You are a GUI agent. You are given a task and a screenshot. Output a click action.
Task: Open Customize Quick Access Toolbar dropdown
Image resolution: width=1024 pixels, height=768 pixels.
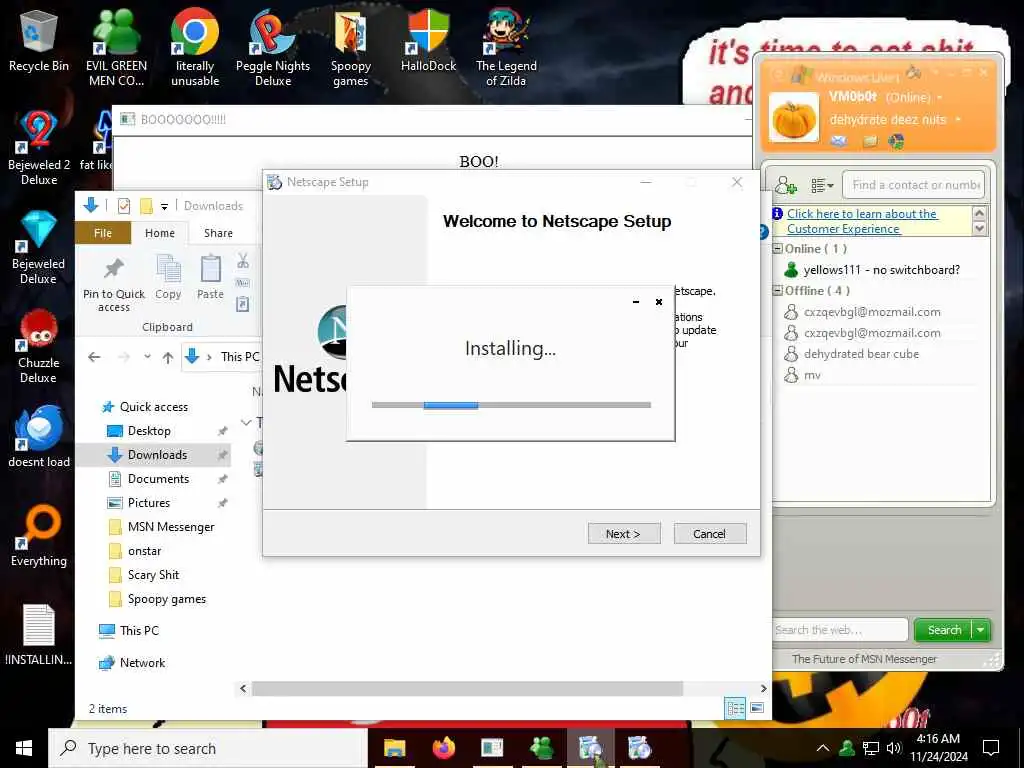pyautogui.click(x=165, y=206)
